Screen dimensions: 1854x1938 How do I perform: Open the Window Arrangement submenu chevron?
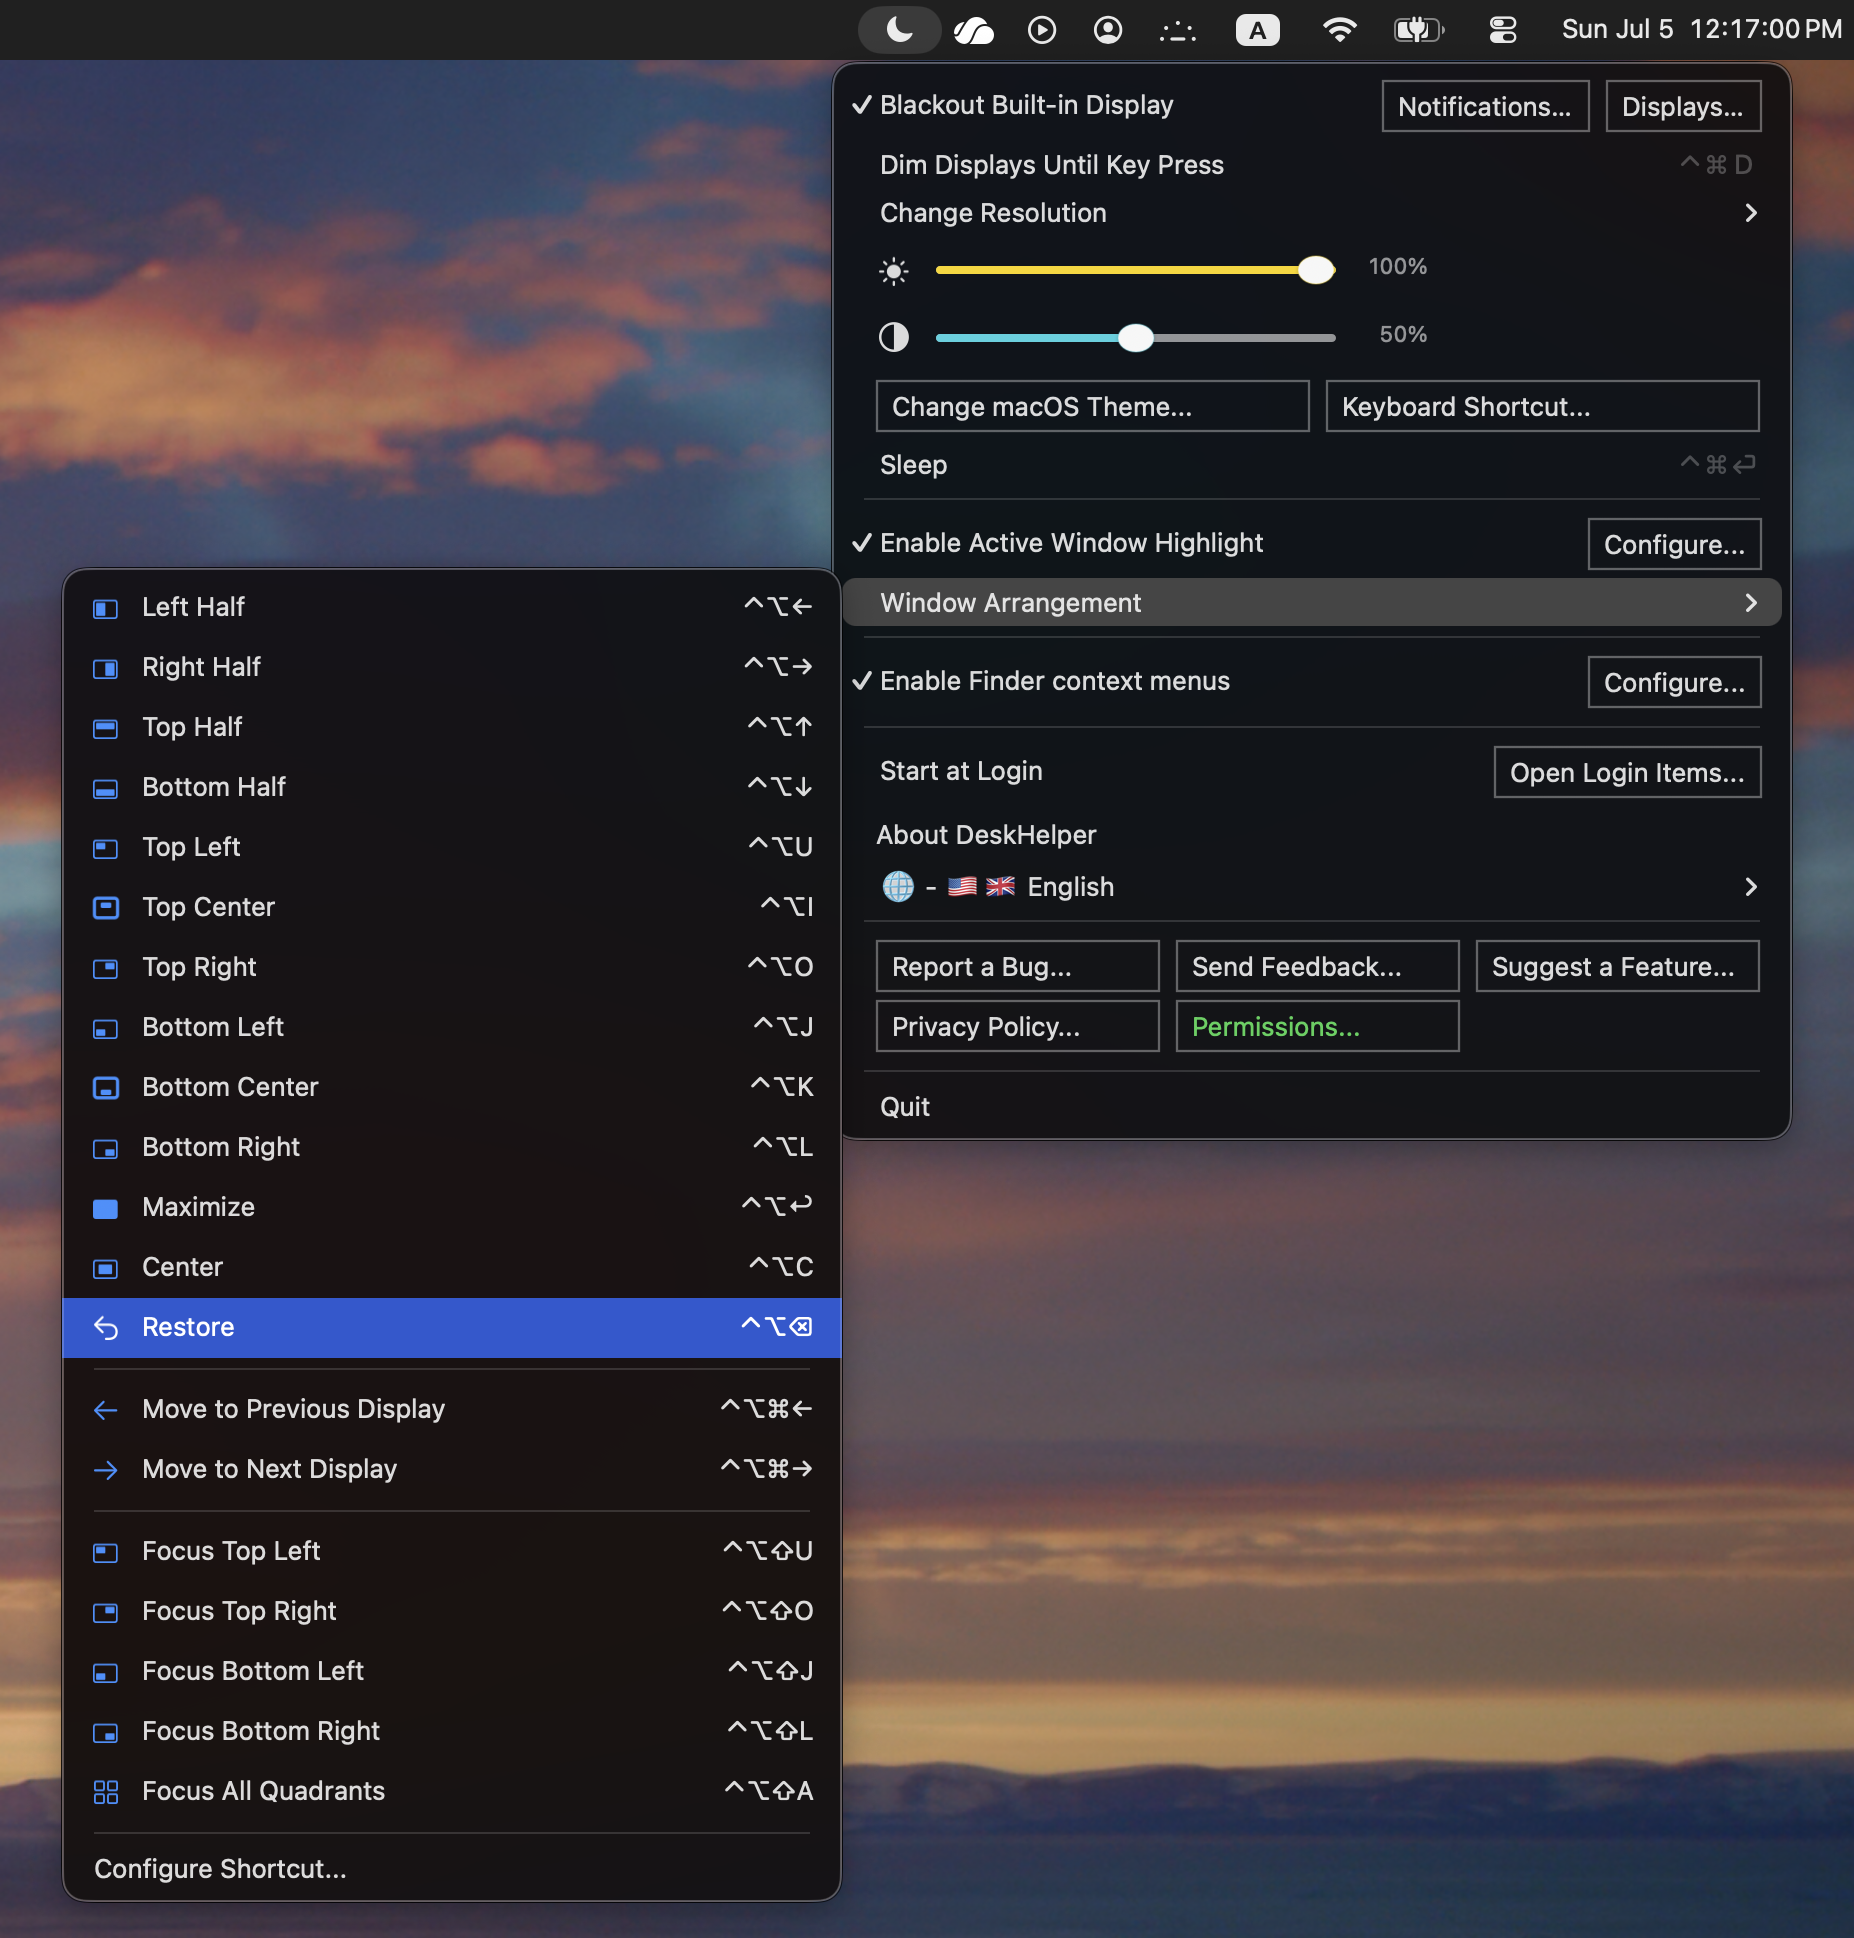click(1750, 603)
